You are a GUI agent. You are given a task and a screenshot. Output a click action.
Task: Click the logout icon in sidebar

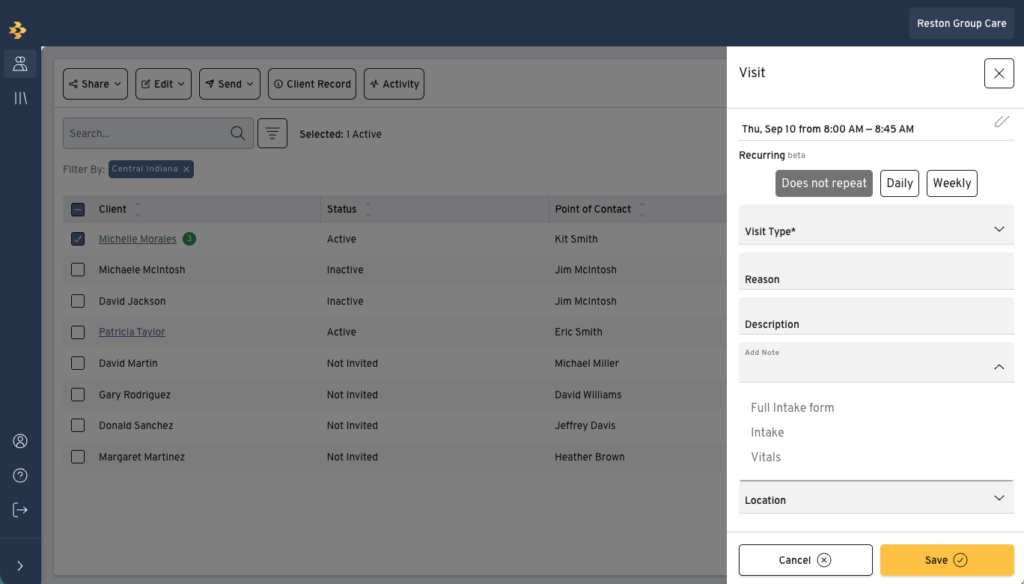20,510
